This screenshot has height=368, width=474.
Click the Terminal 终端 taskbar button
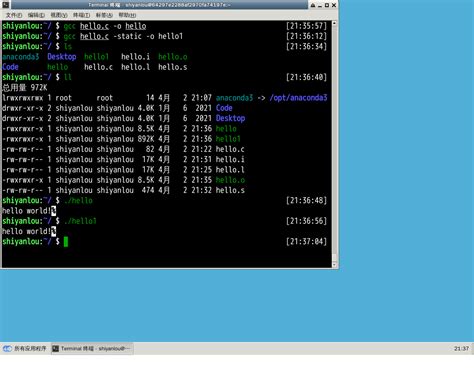click(92, 349)
